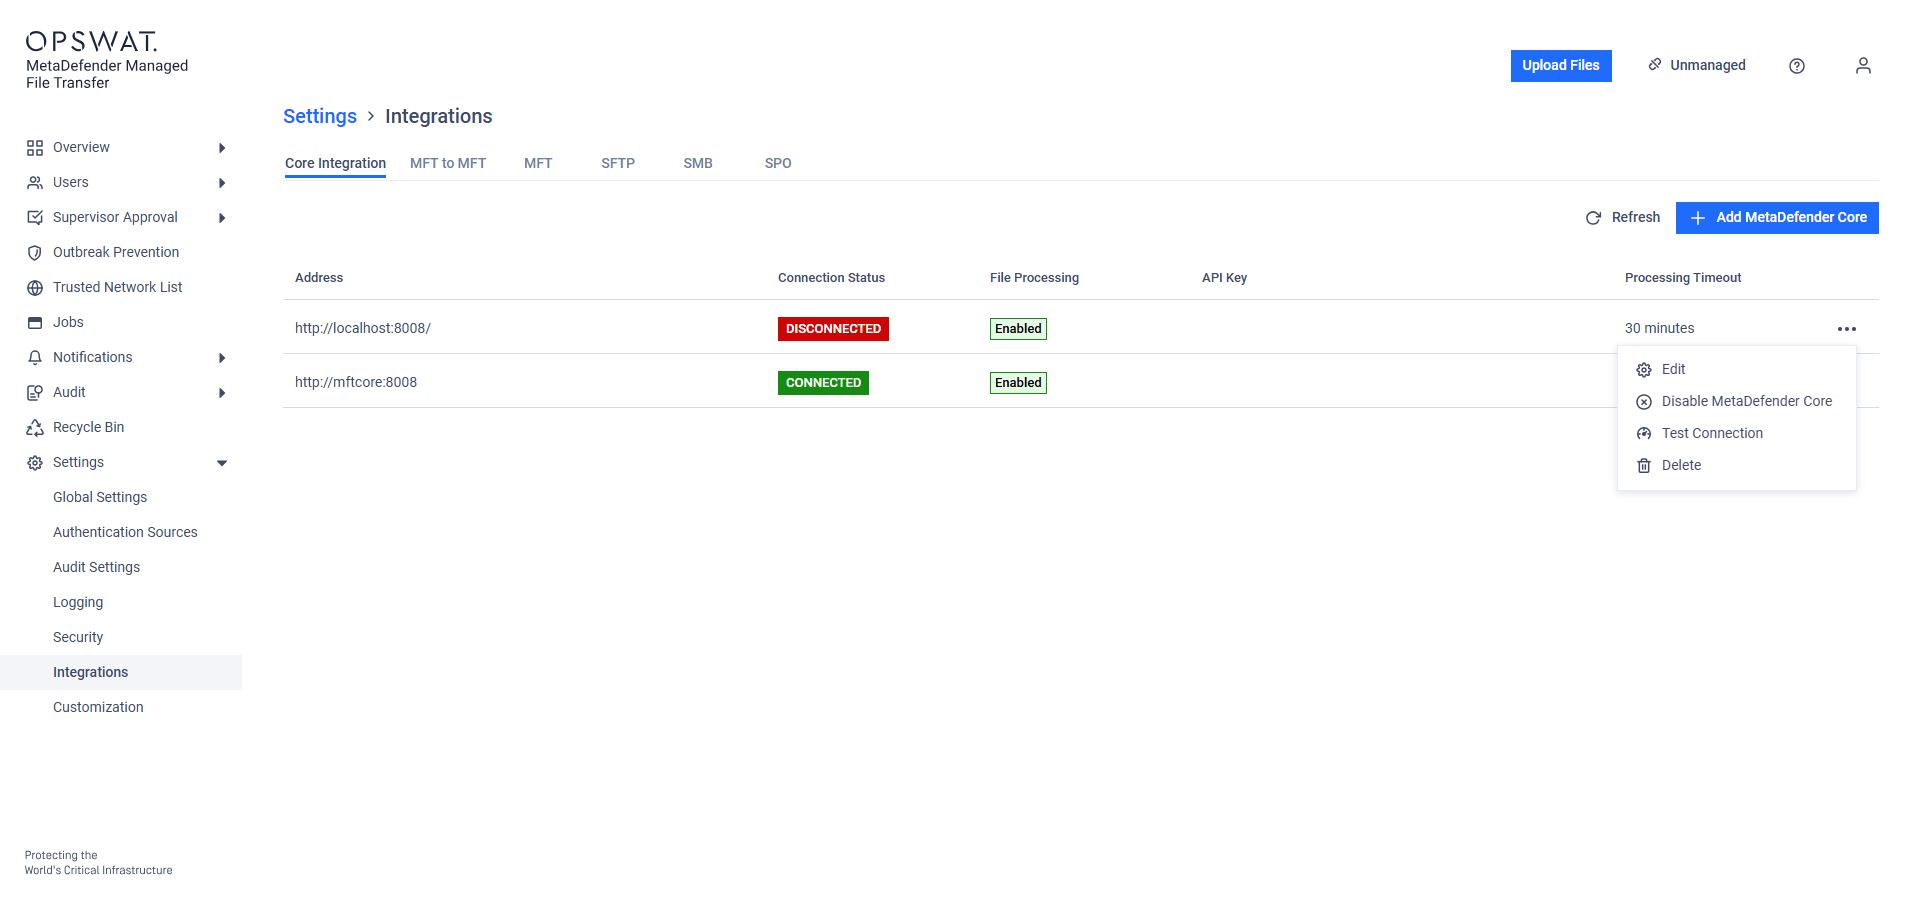Click the Supervisor Approval checkmark icon
The width and height of the screenshot is (1920, 911).
pos(35,218)
